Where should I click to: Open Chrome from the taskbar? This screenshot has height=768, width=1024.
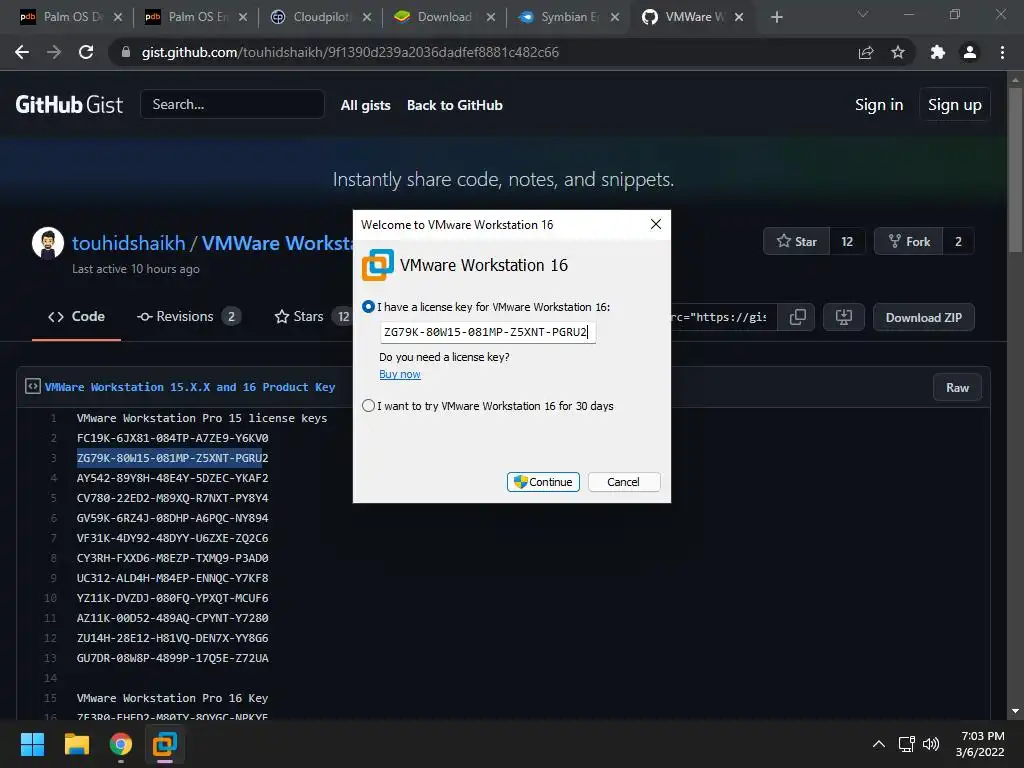[121, 744]
